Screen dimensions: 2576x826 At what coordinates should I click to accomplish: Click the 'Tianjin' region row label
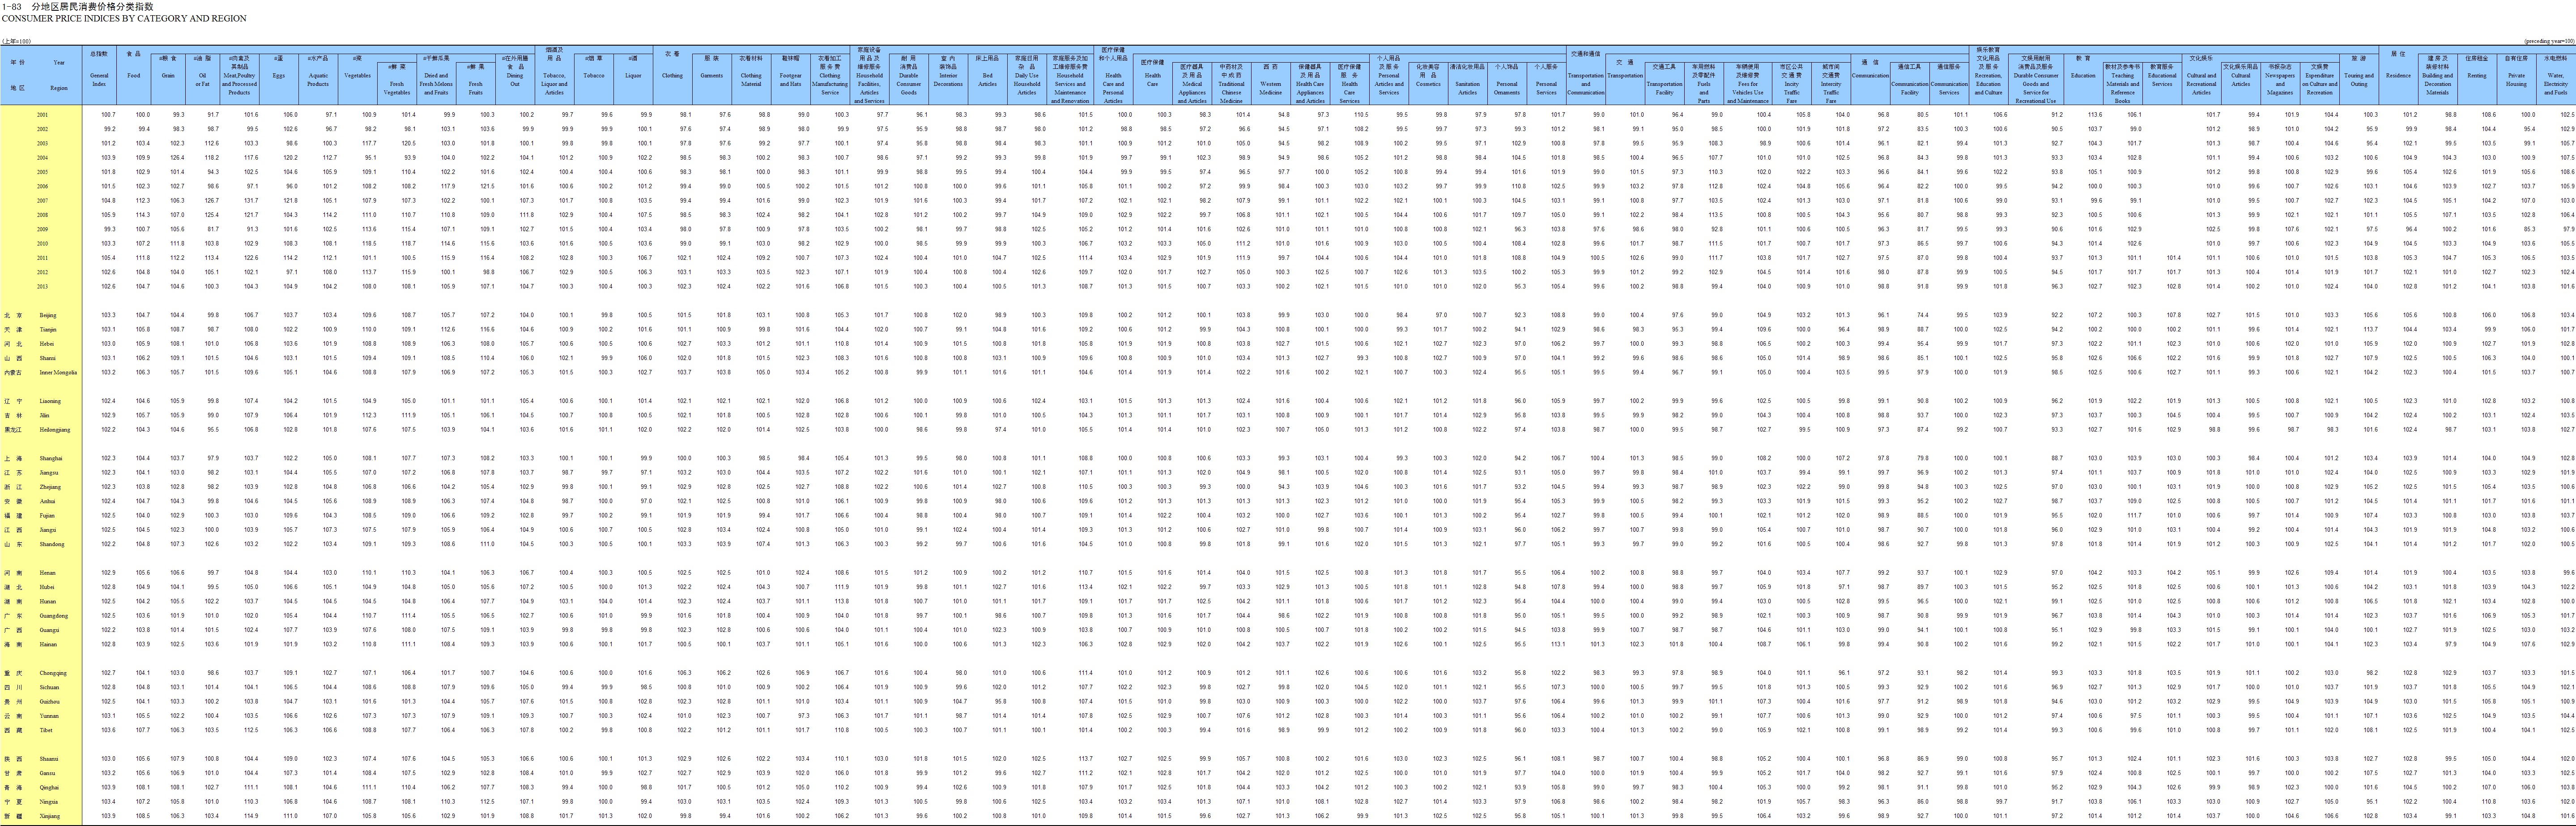[x=48, y=329]
